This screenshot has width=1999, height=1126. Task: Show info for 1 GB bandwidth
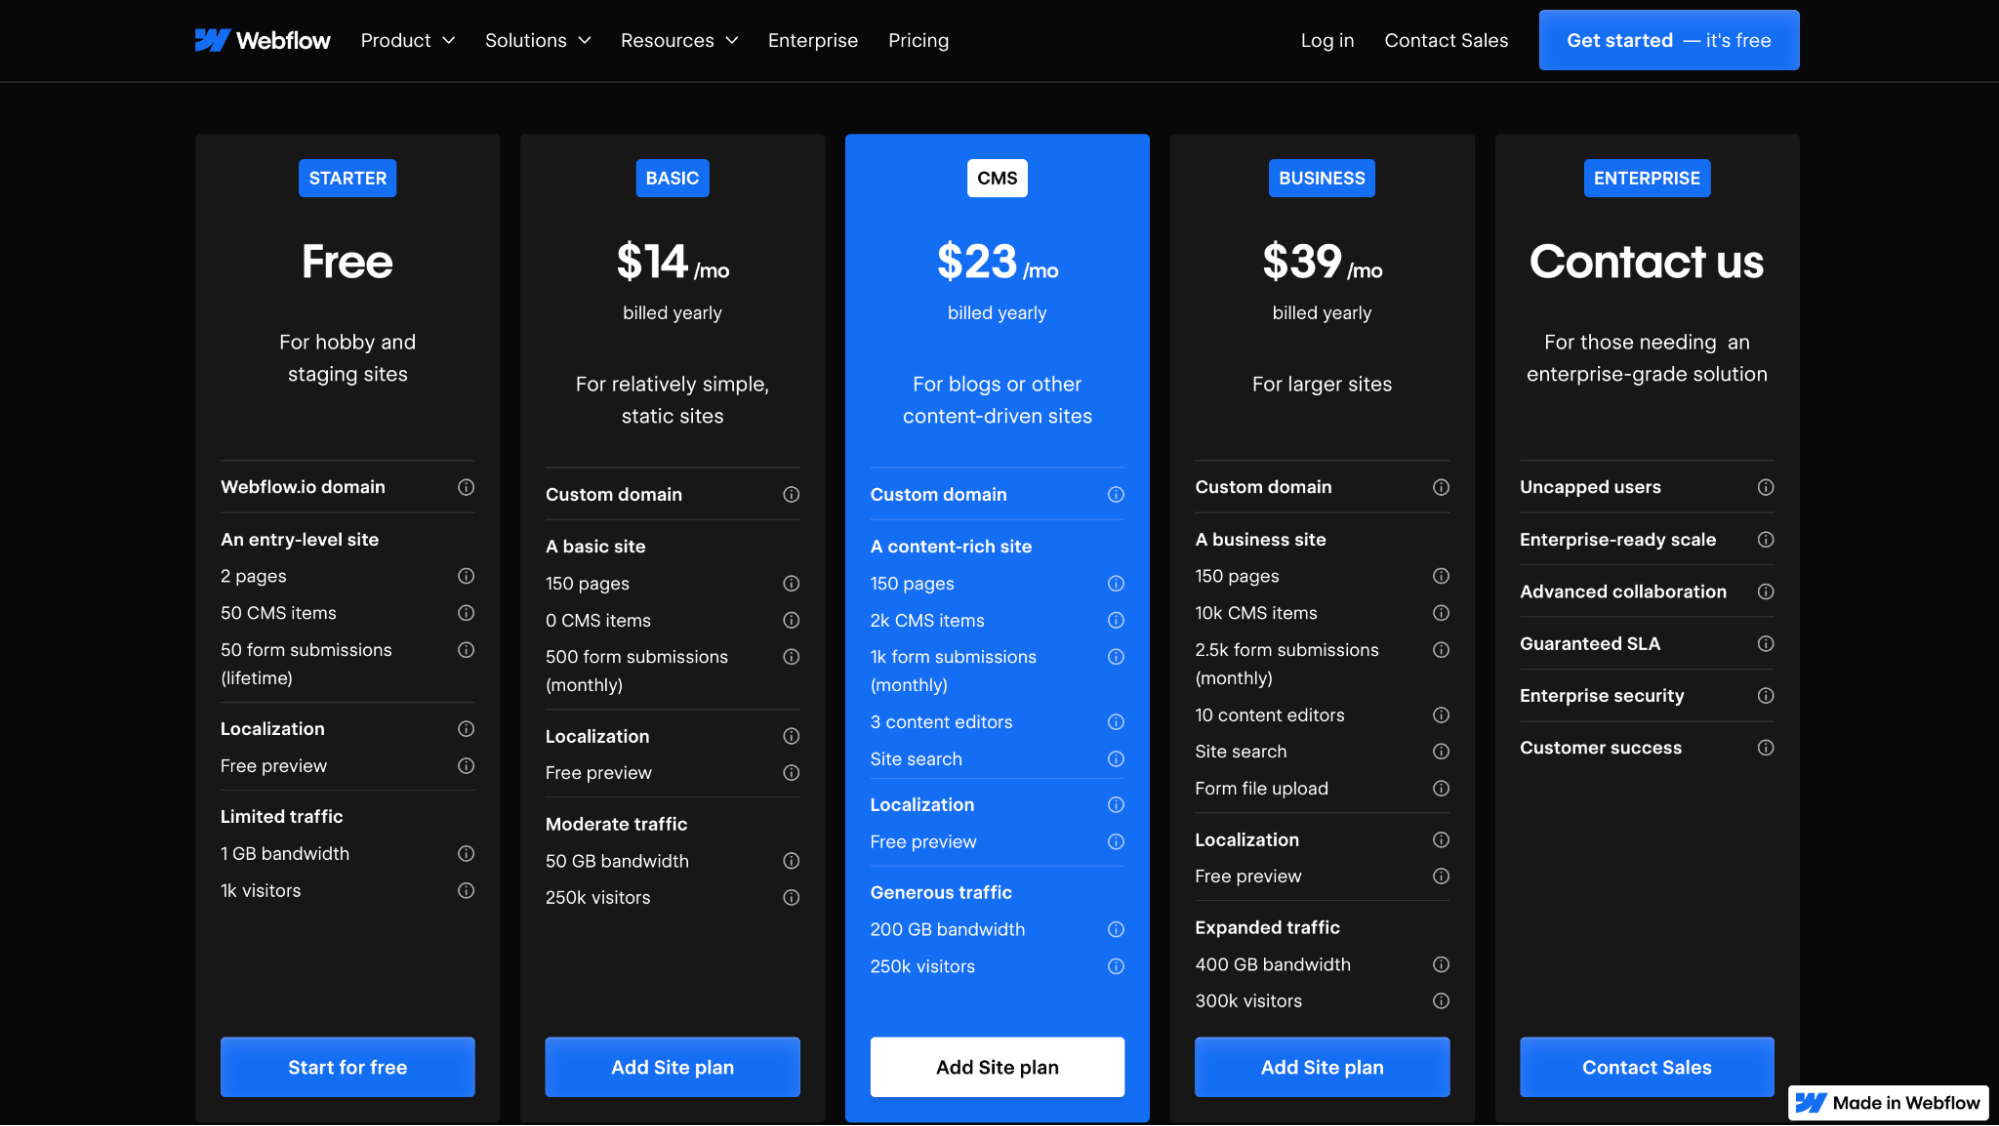coord(466,854)
